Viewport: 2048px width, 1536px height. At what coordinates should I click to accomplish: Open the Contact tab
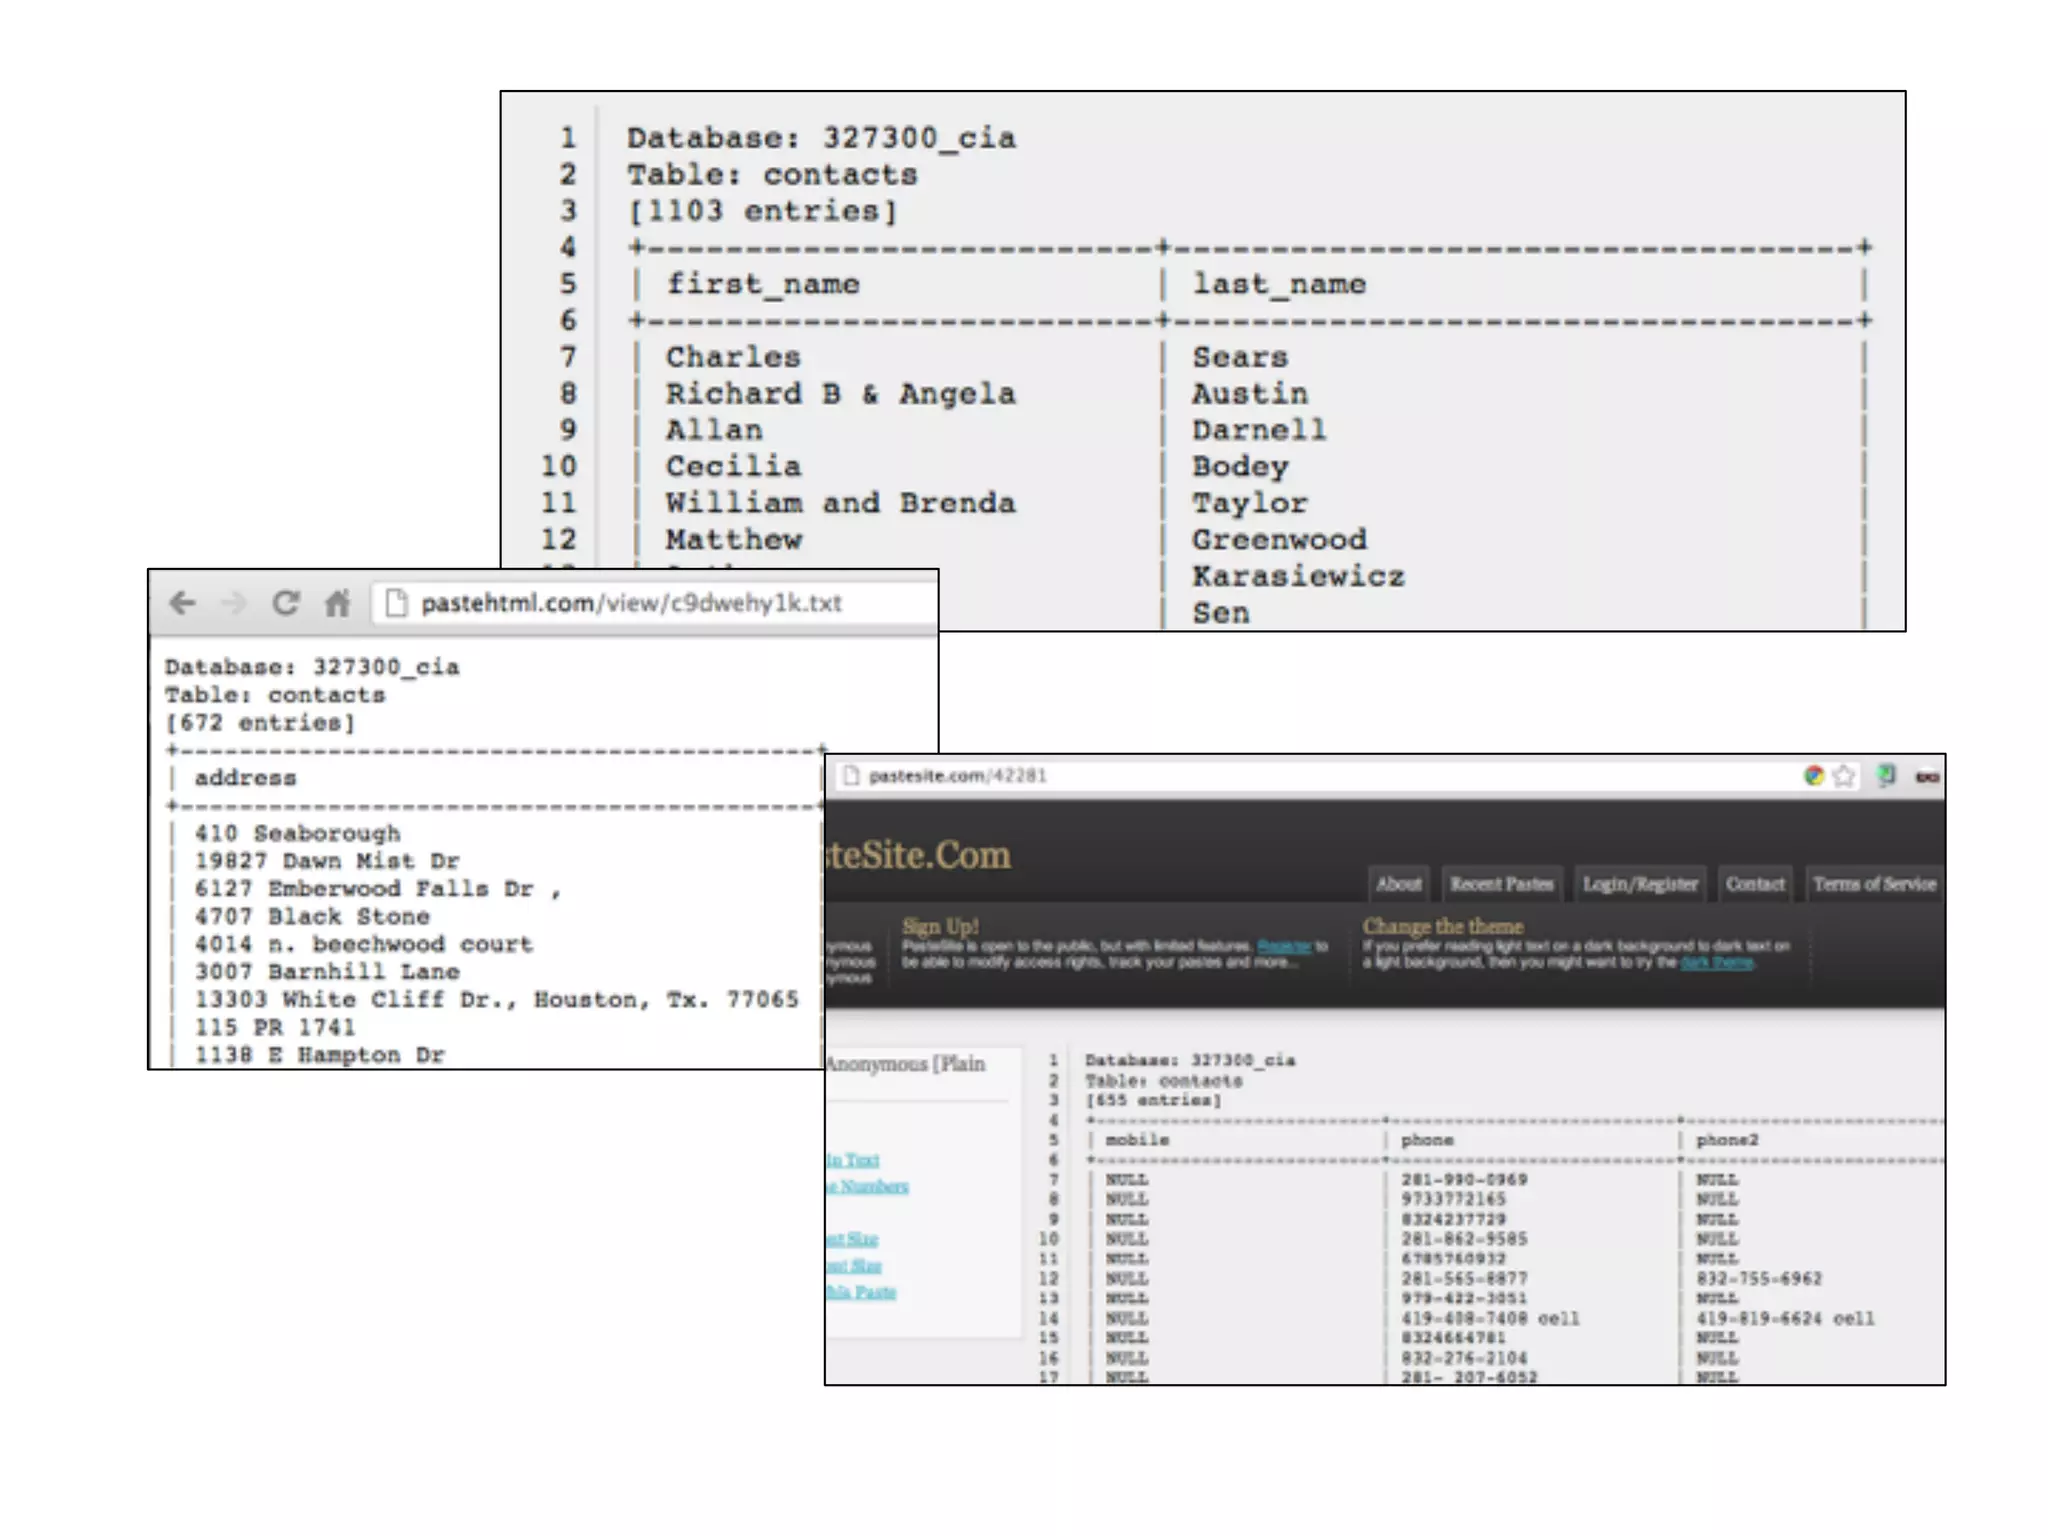[x=1755, y=884]
